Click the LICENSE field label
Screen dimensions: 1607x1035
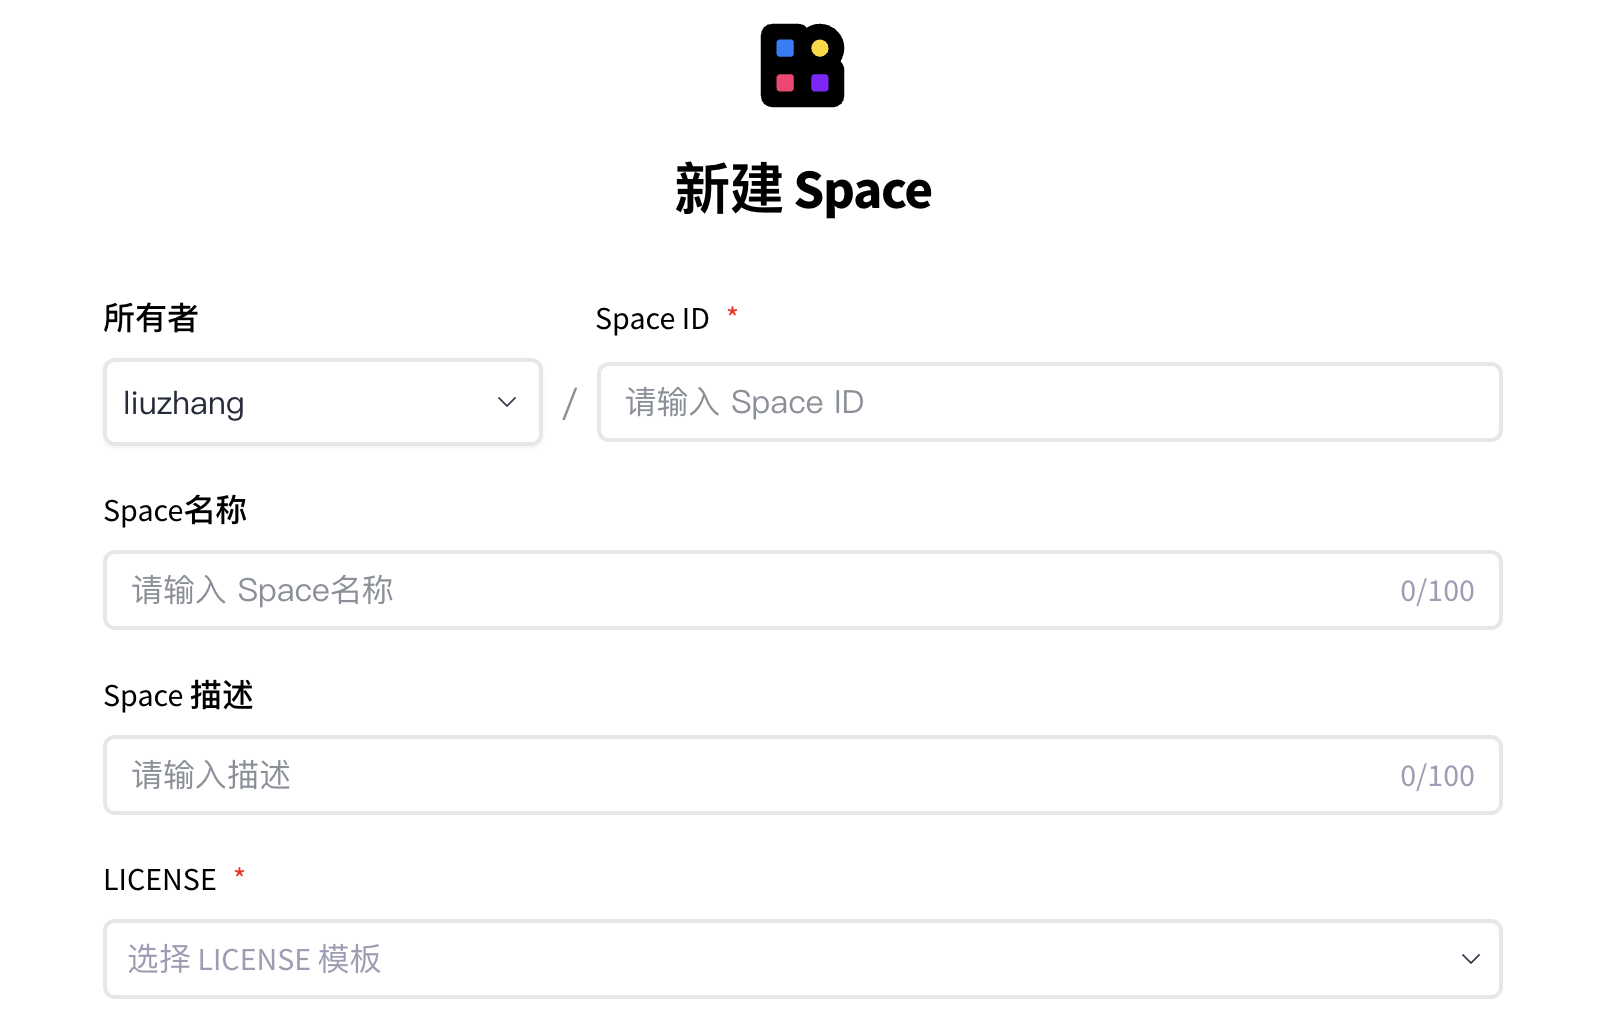point(160,880)
